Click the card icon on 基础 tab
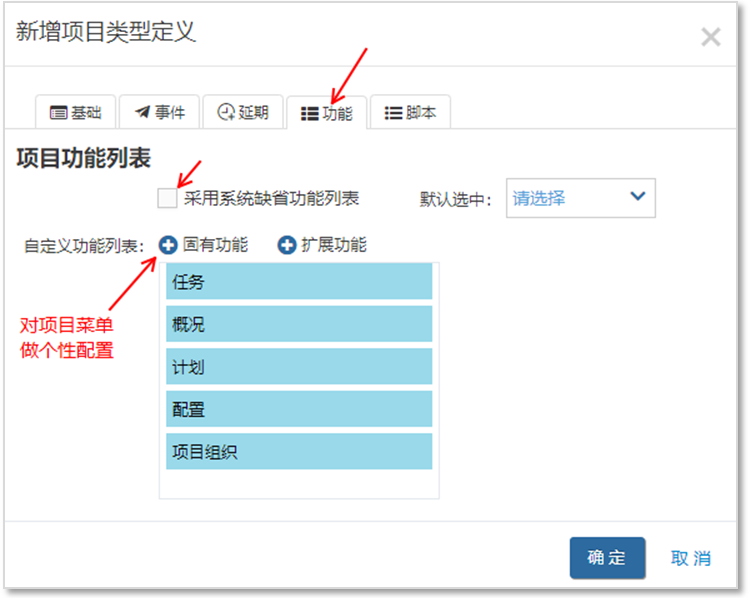 tap(58, 113)
